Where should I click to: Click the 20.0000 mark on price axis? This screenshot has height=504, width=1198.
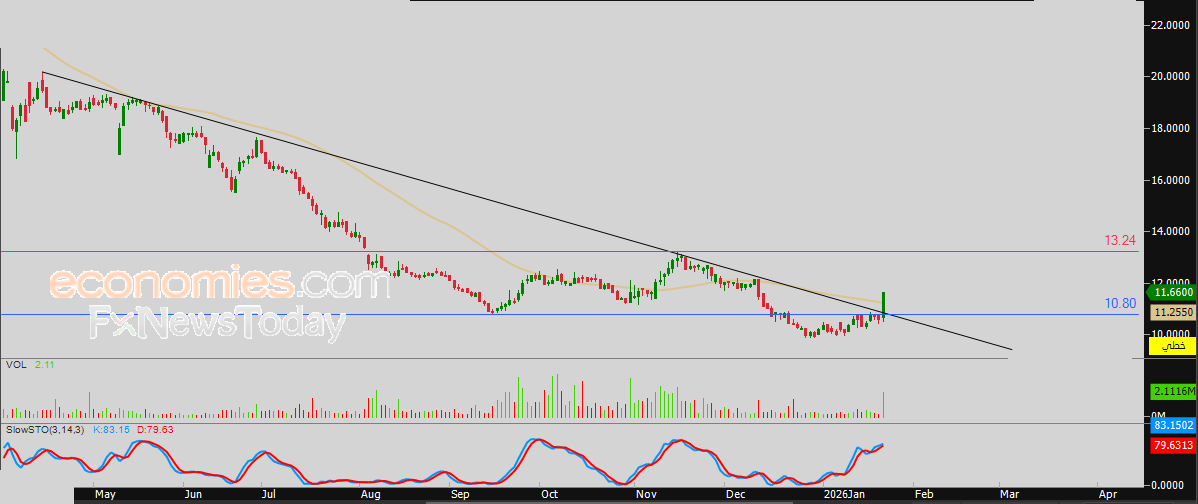coord(1169,76)
